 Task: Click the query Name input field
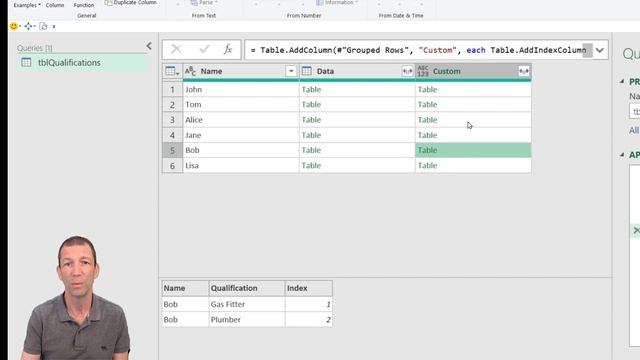(635, 111)
